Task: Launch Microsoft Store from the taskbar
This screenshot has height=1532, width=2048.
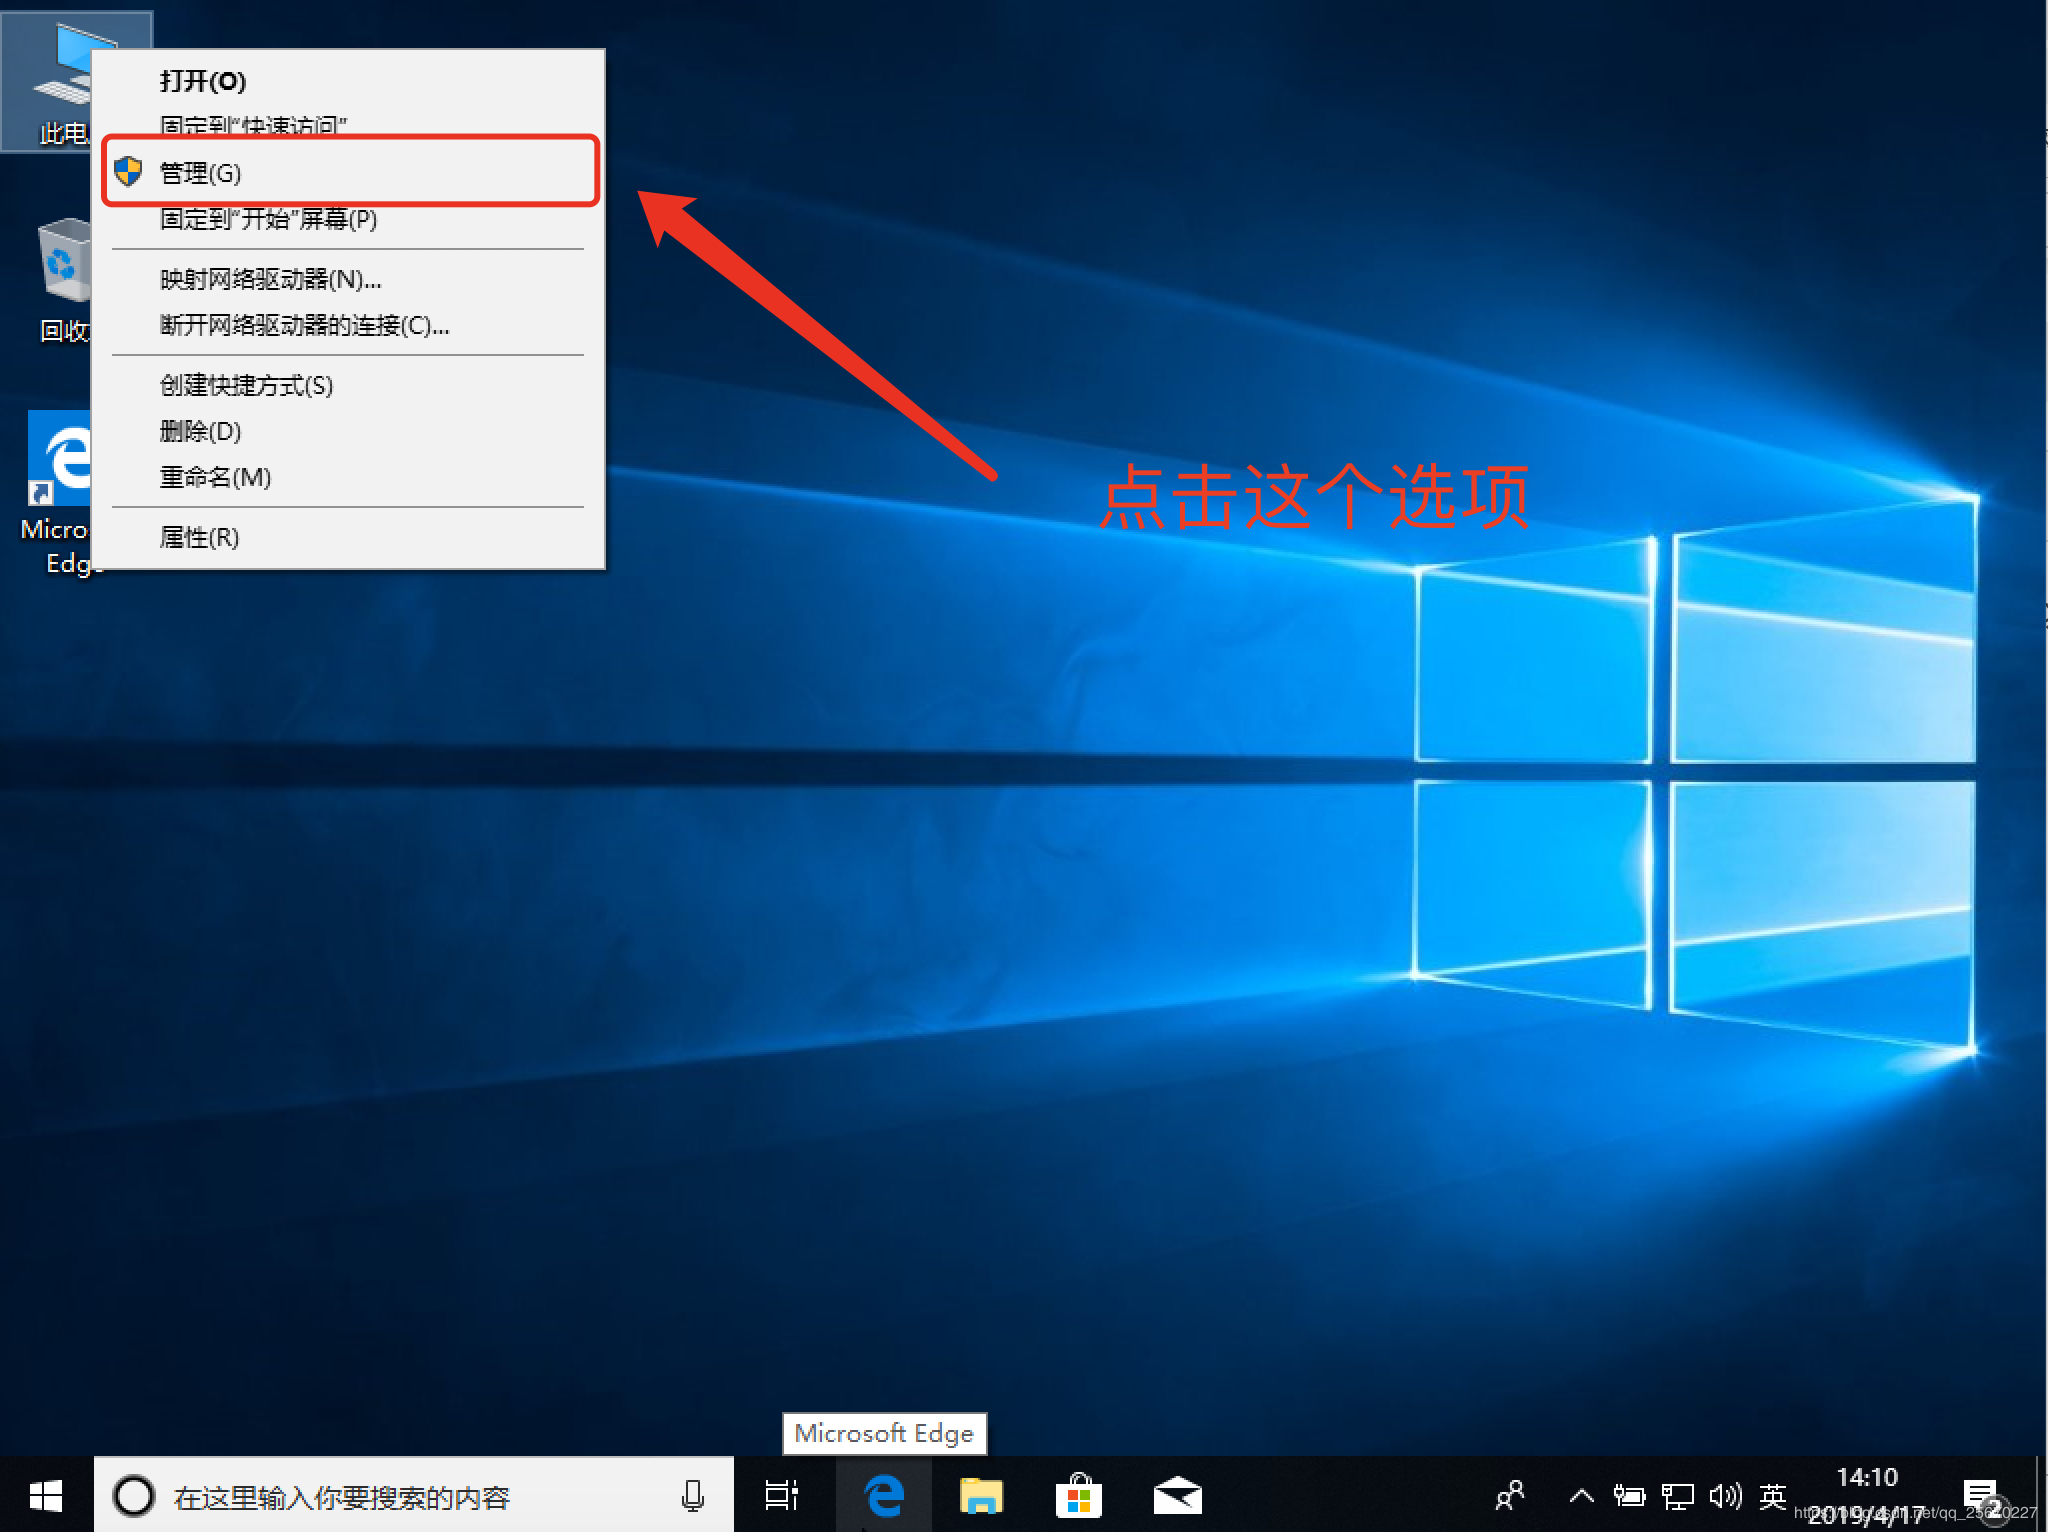Action: tap(1079, 1496)
